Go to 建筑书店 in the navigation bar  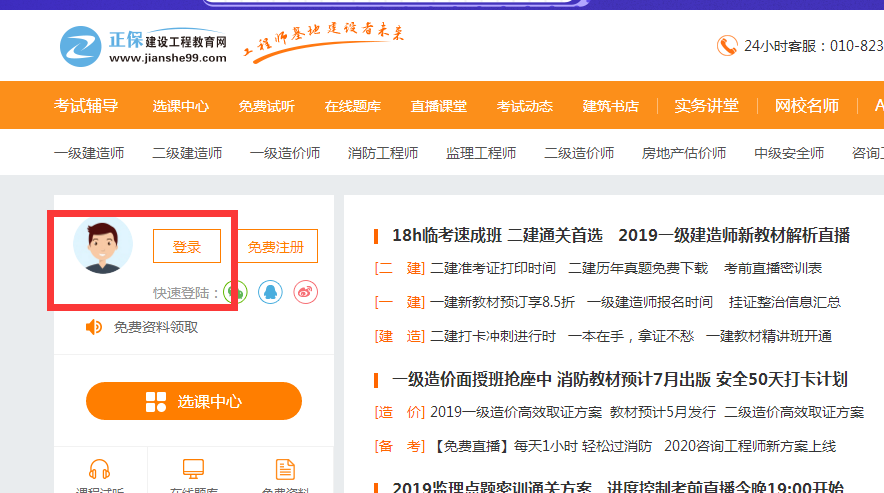pyautogui.click(x=610, y=106)
